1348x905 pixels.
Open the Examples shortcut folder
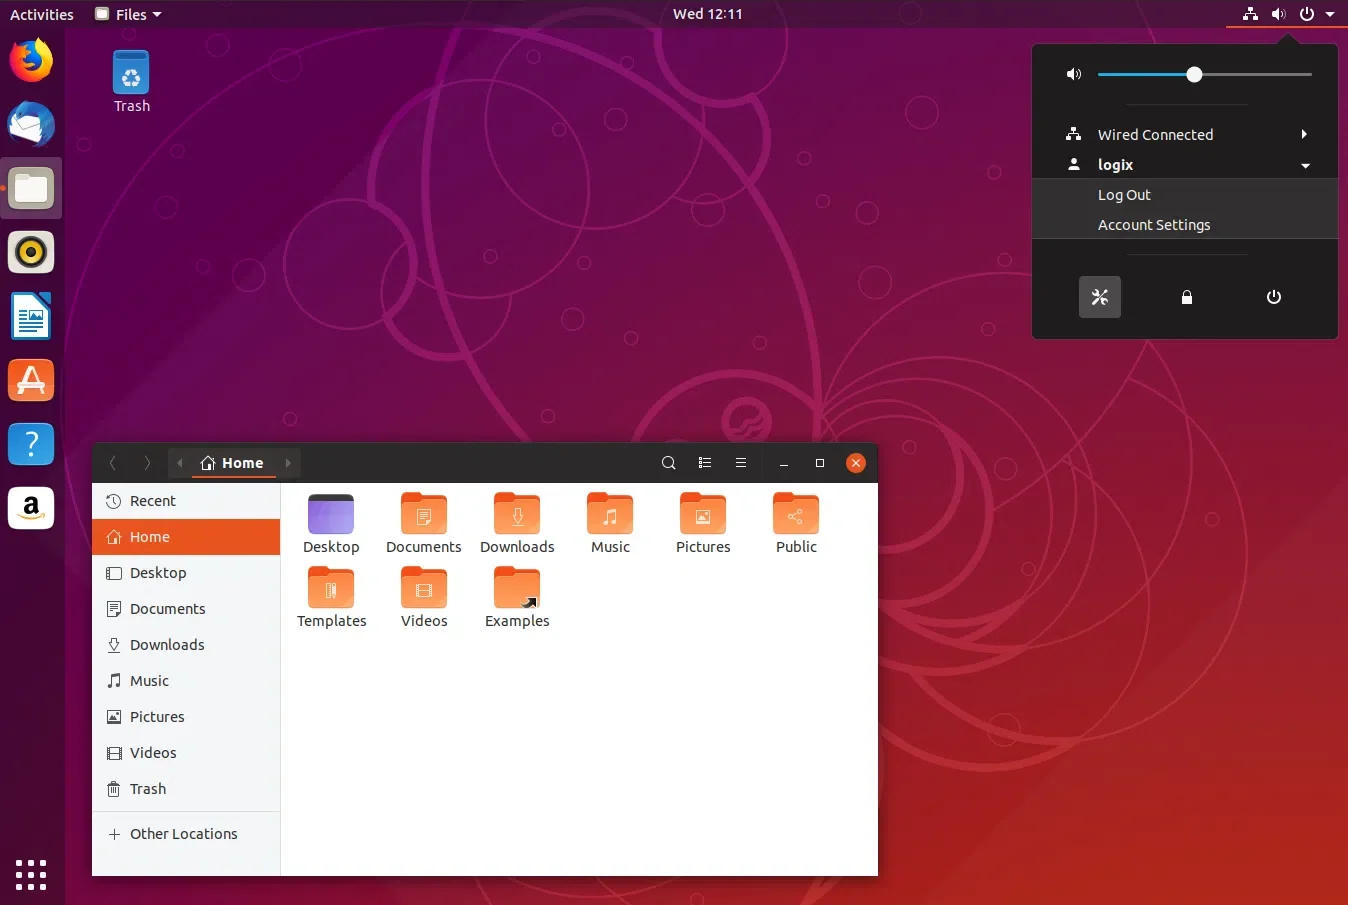[517, 598]
